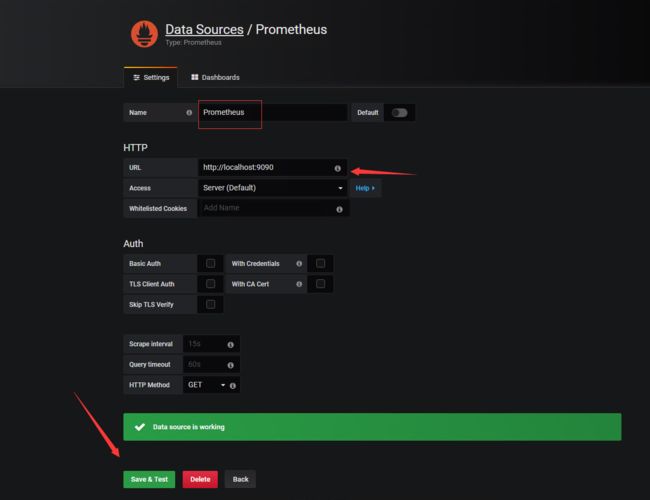Open the Data Sources breadcrumb link
The image size is (650, 500).
pyautogui.click(x=204, y=29)
